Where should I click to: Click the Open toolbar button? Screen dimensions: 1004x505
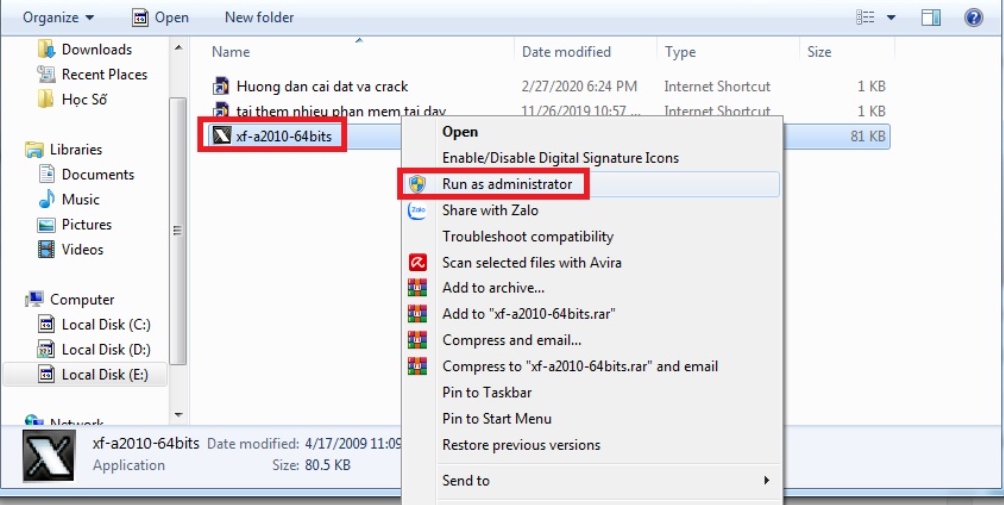click(x=160, y=17)
